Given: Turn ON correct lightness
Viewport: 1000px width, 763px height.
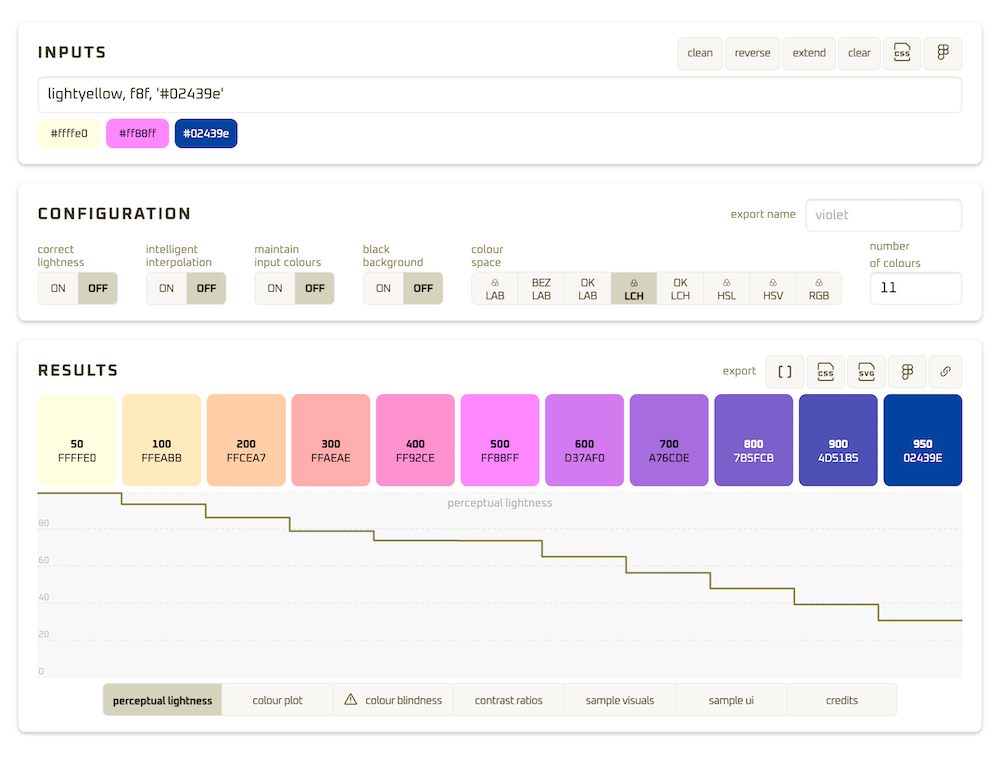Looking at the screenshot, I should pos(58,288).
